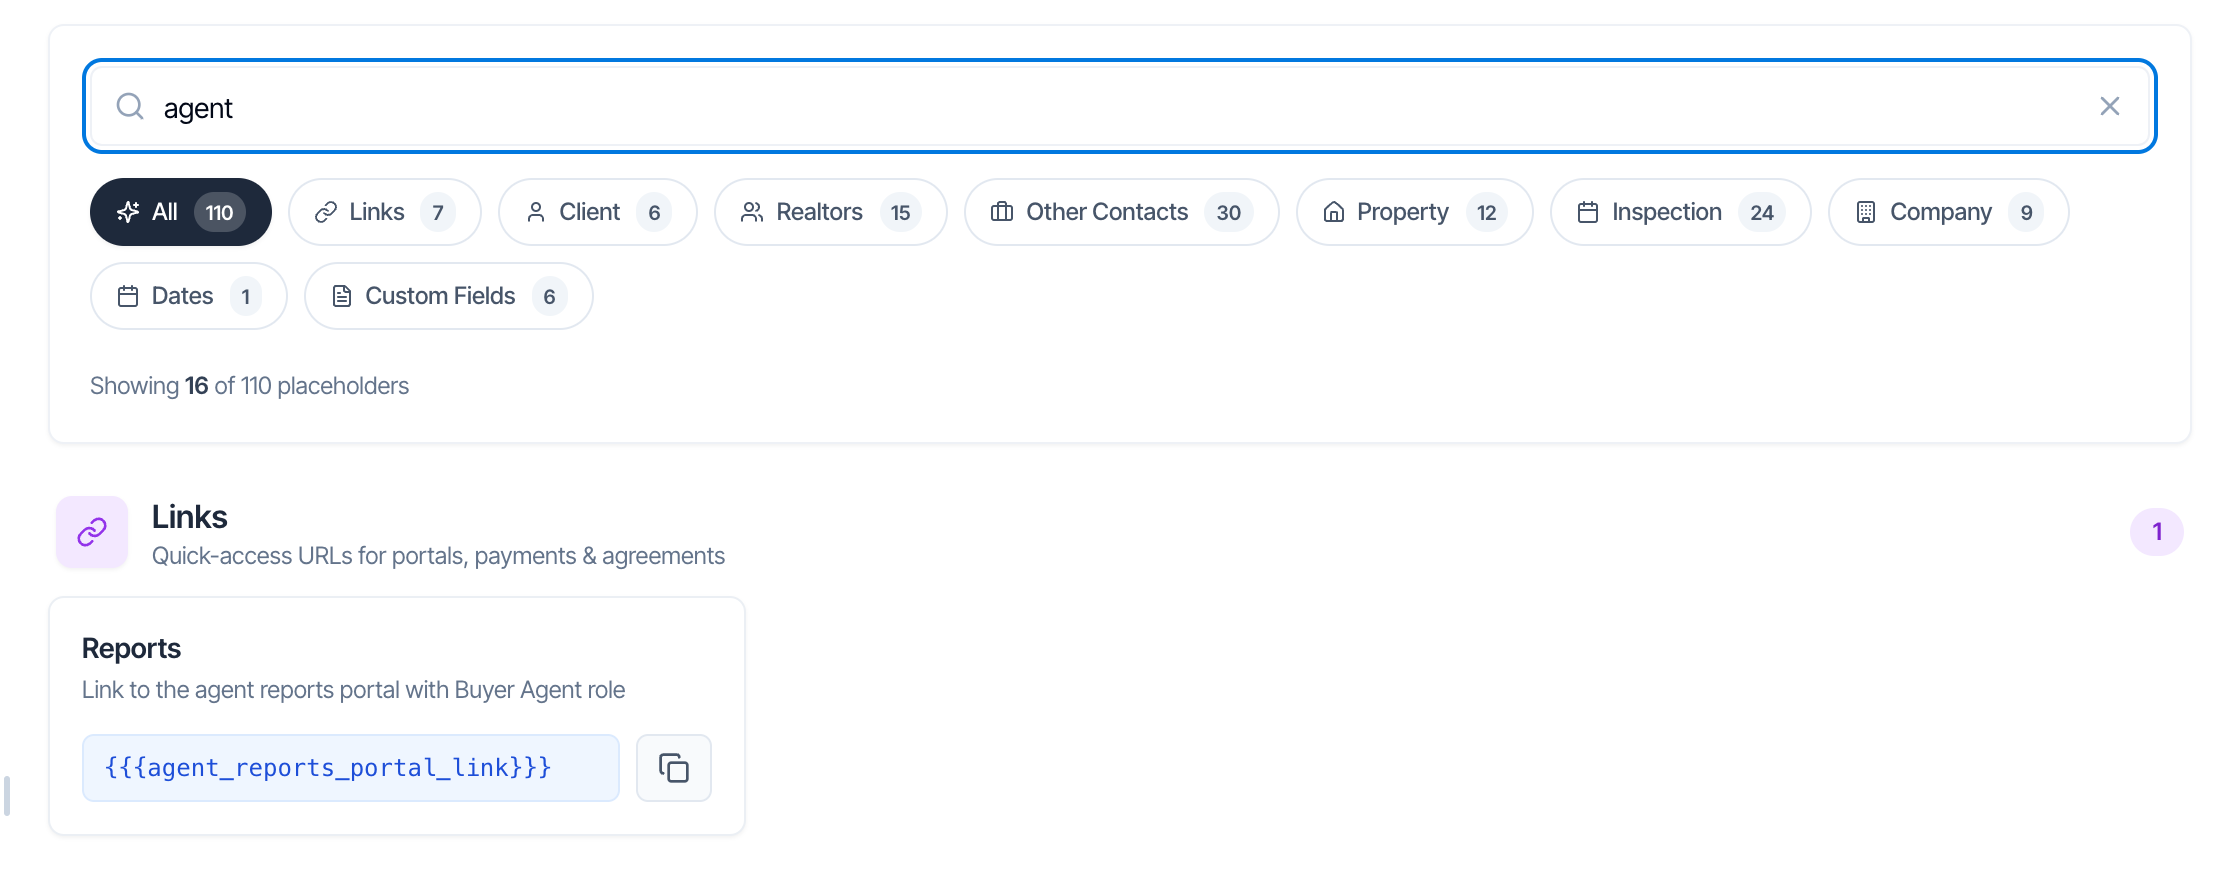Click the Links section count badge

(2157, 532)
